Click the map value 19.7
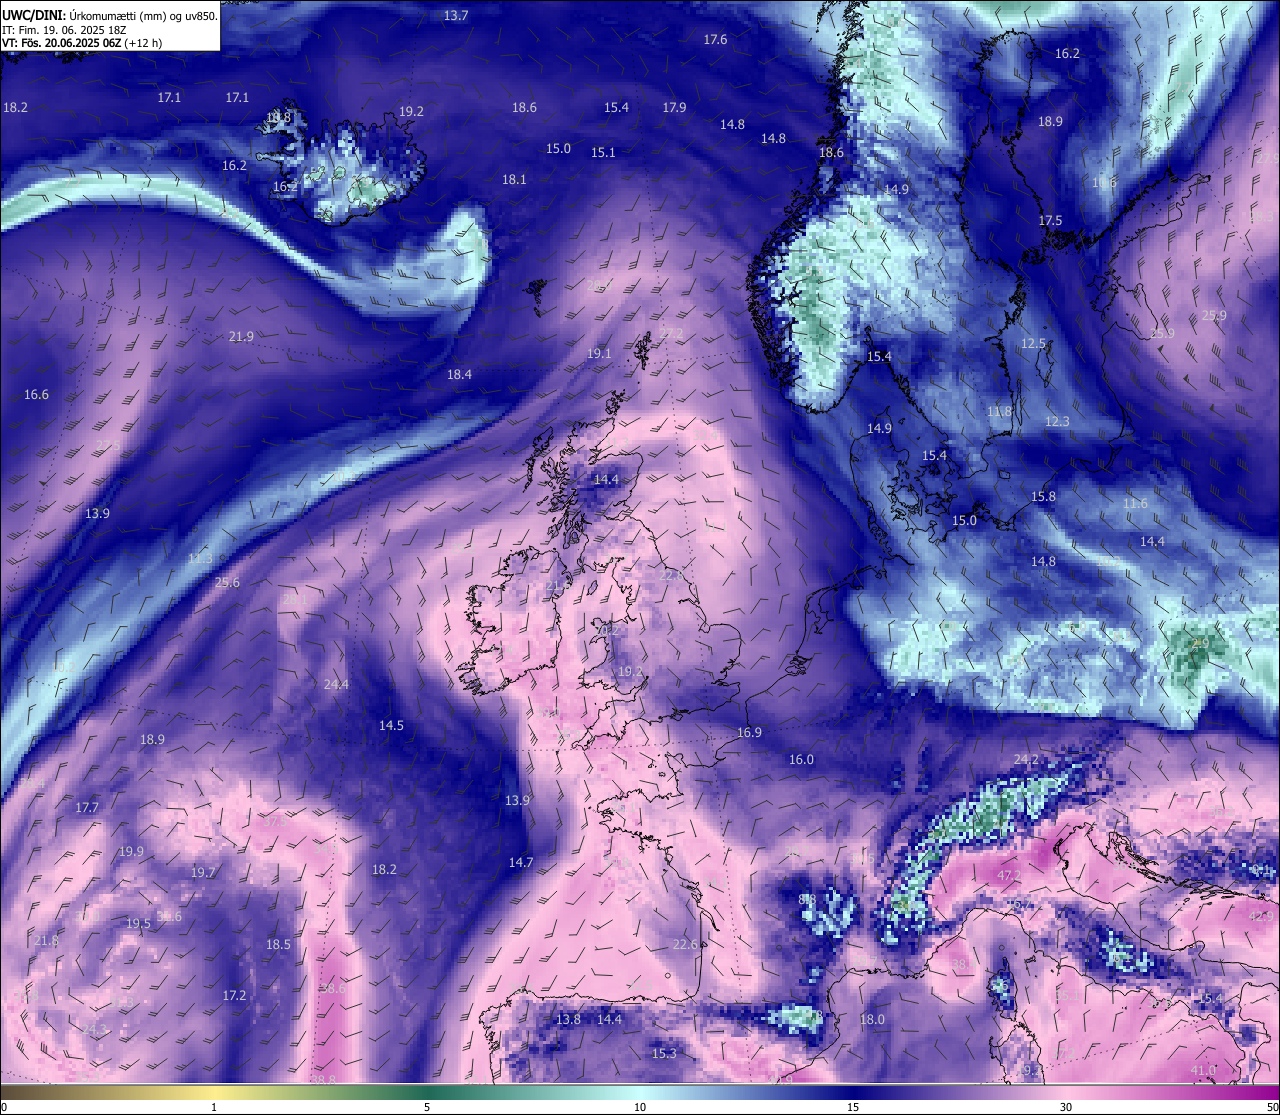The width and height of the screenshot is (1280, 1115). [x=203, y=873]
